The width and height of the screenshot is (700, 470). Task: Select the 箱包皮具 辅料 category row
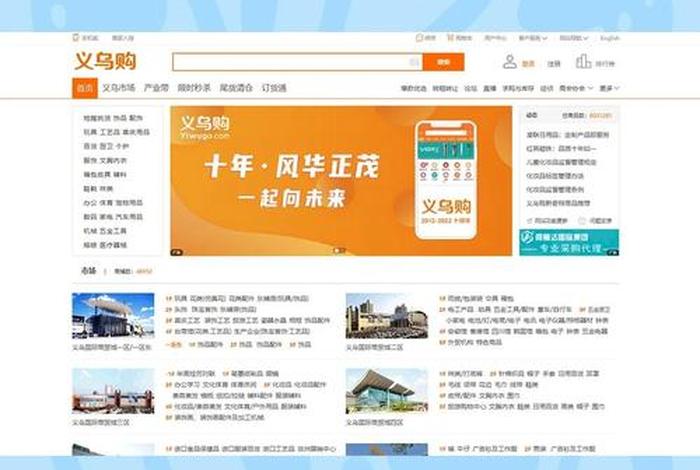pos(105,175)
